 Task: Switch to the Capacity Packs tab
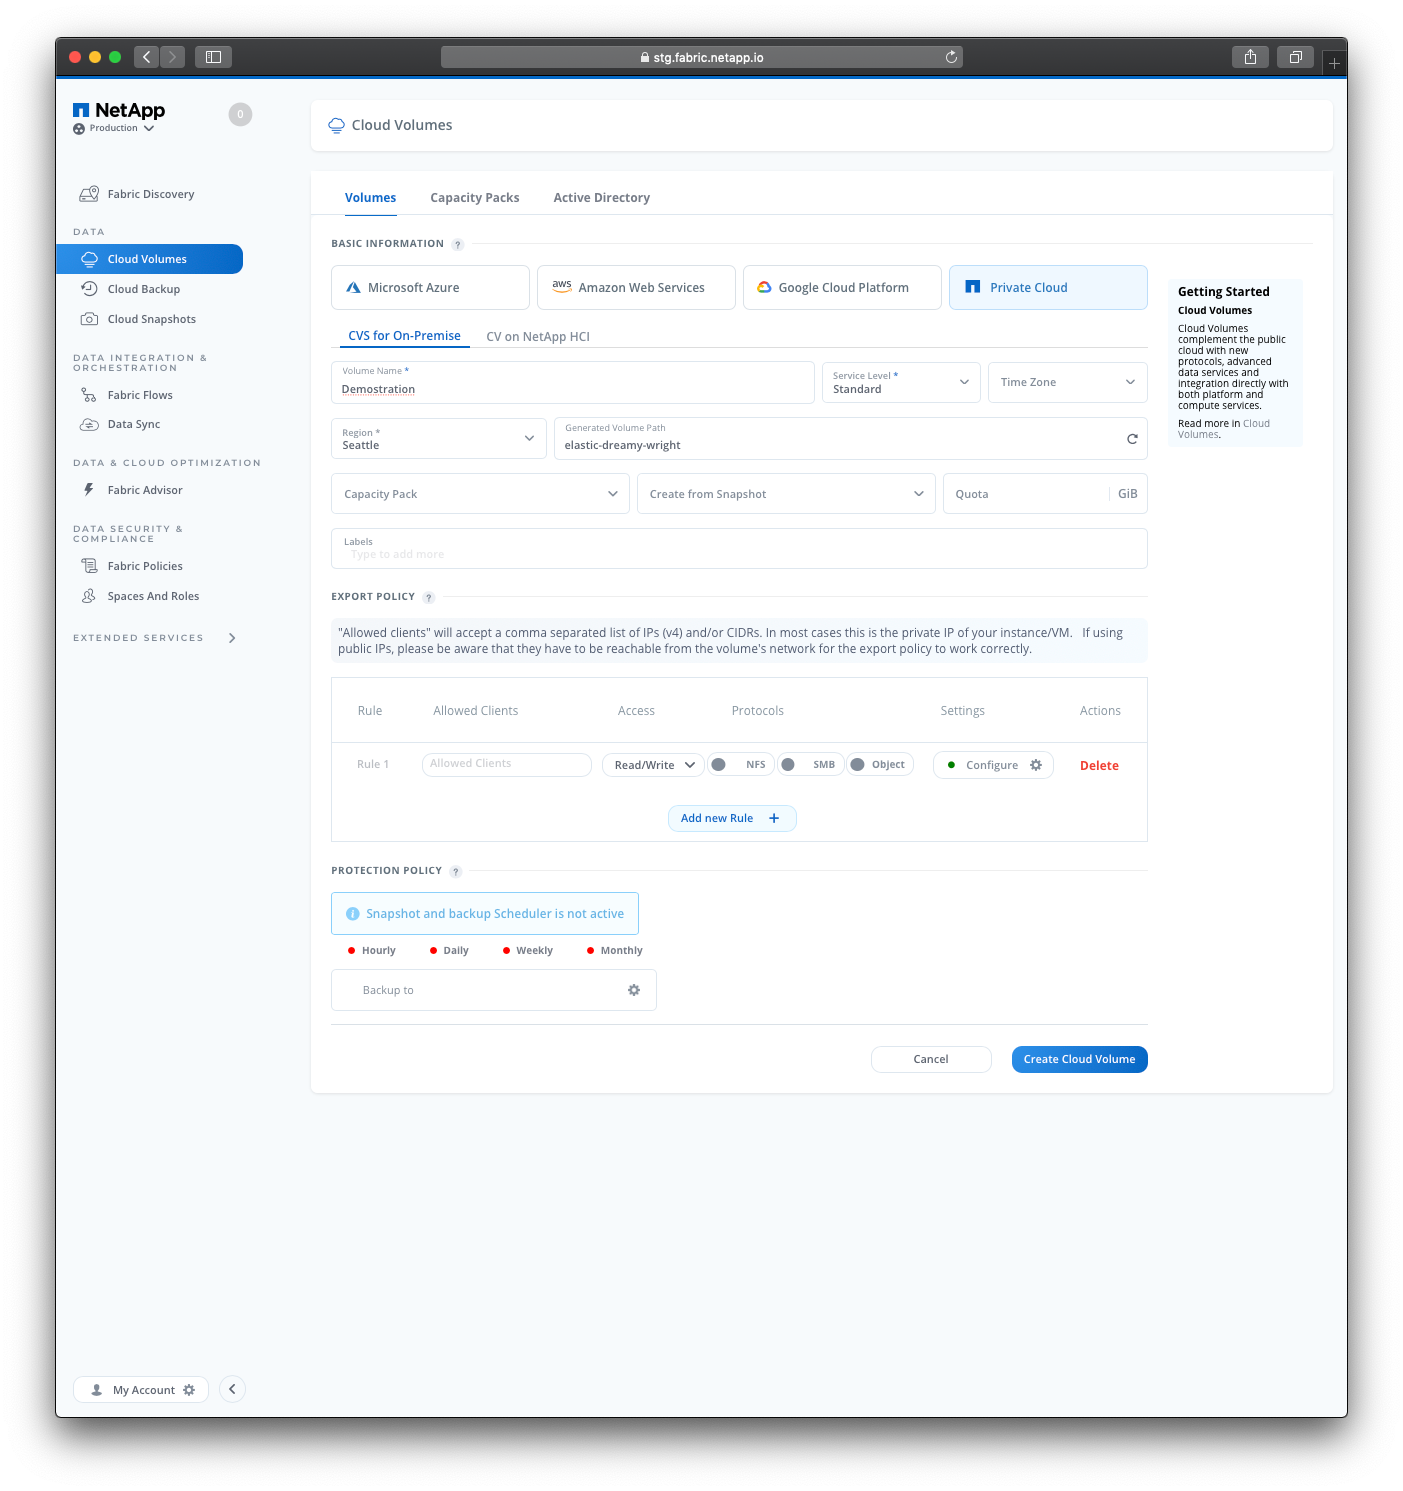tap(475, 197)
